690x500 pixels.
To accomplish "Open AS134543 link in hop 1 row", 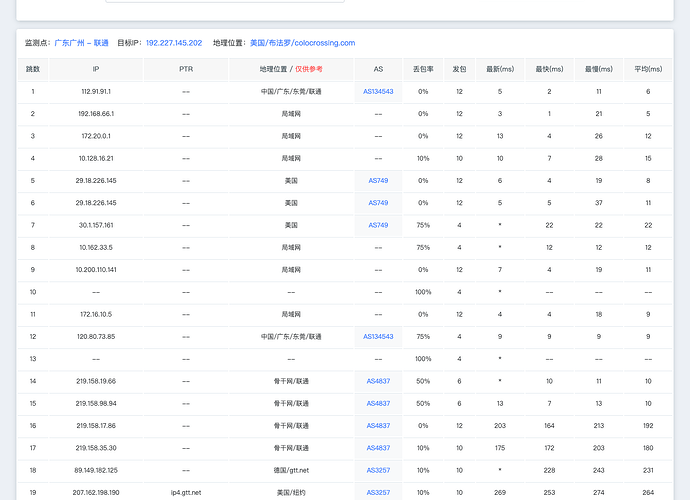I will click(x=378, y=92).
